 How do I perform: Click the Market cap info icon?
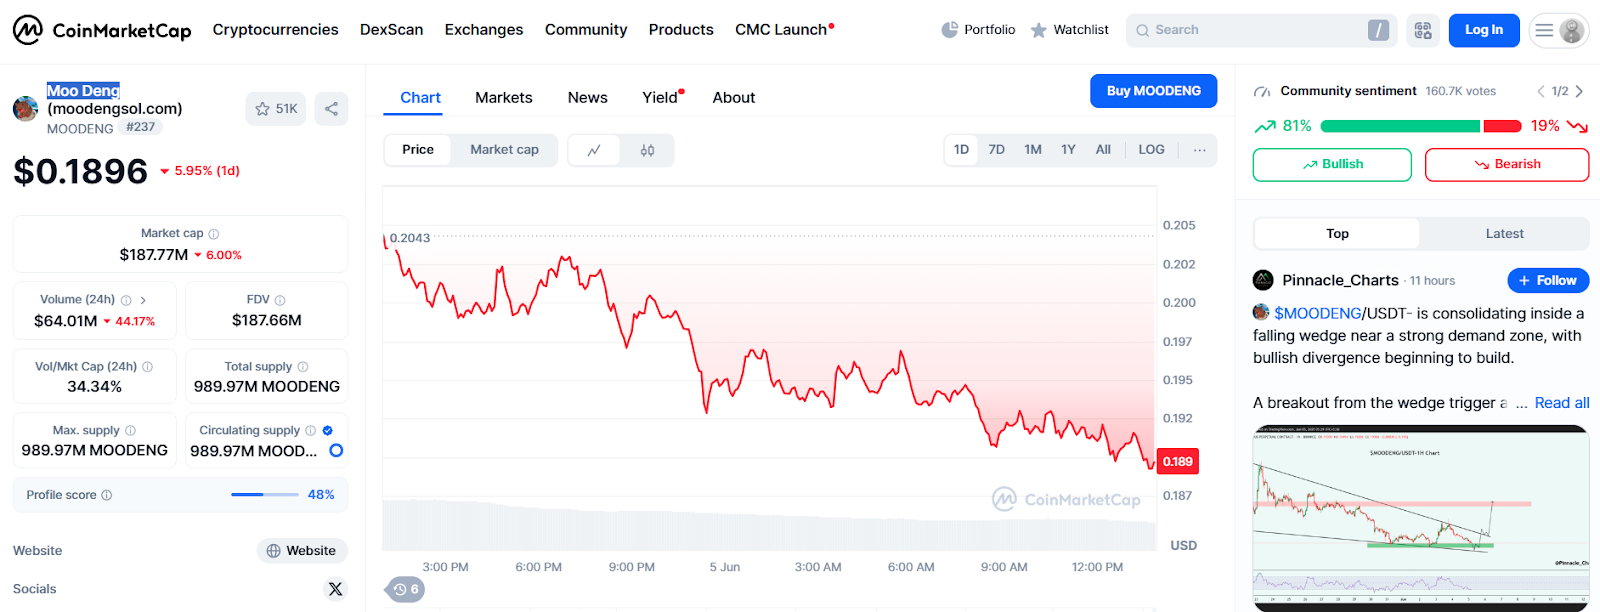click(x=213, y=234)
